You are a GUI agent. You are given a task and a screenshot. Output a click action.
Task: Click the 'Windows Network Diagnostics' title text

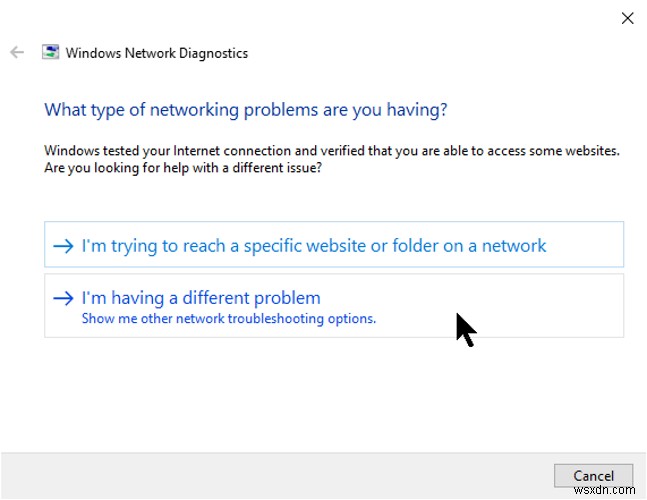pyautogui.click(x=157, y=53)
